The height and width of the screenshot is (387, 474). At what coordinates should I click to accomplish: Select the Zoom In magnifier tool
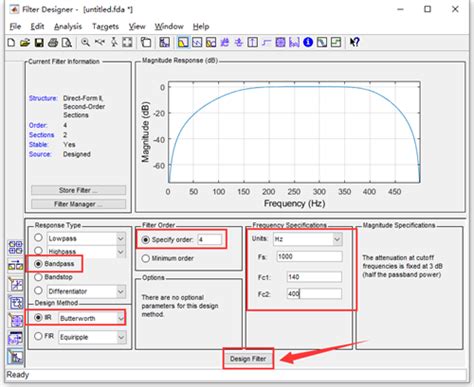85,42
